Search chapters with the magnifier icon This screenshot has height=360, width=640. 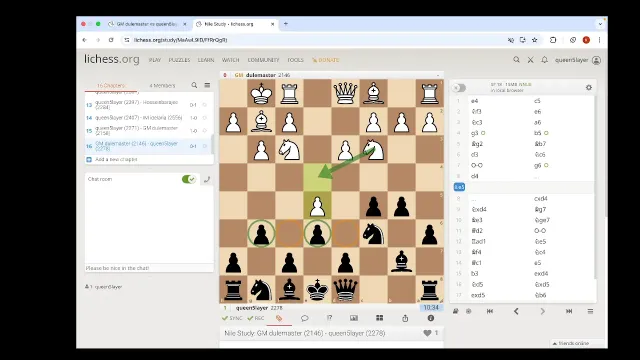click(194, 85)
